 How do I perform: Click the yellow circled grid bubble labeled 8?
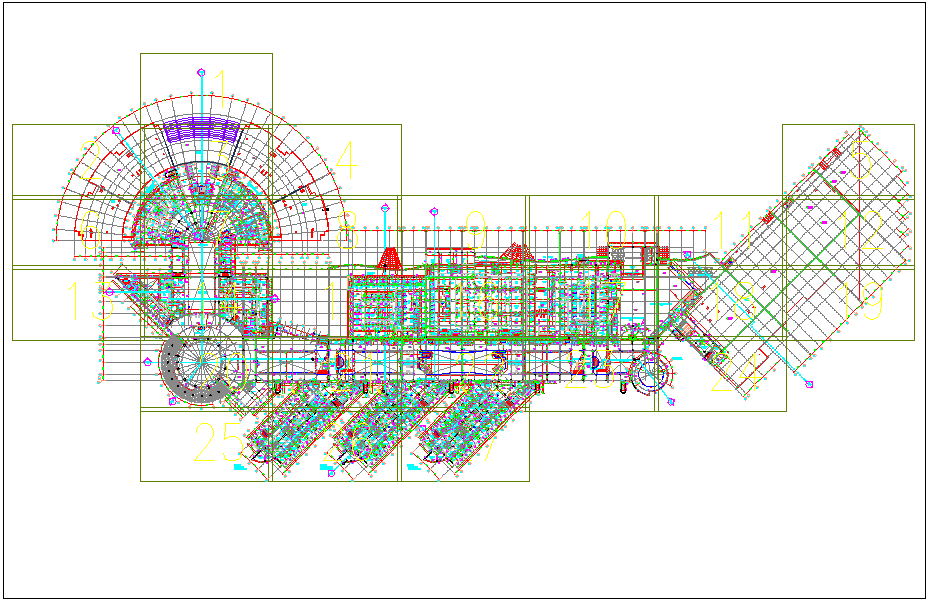coord(346,226)
